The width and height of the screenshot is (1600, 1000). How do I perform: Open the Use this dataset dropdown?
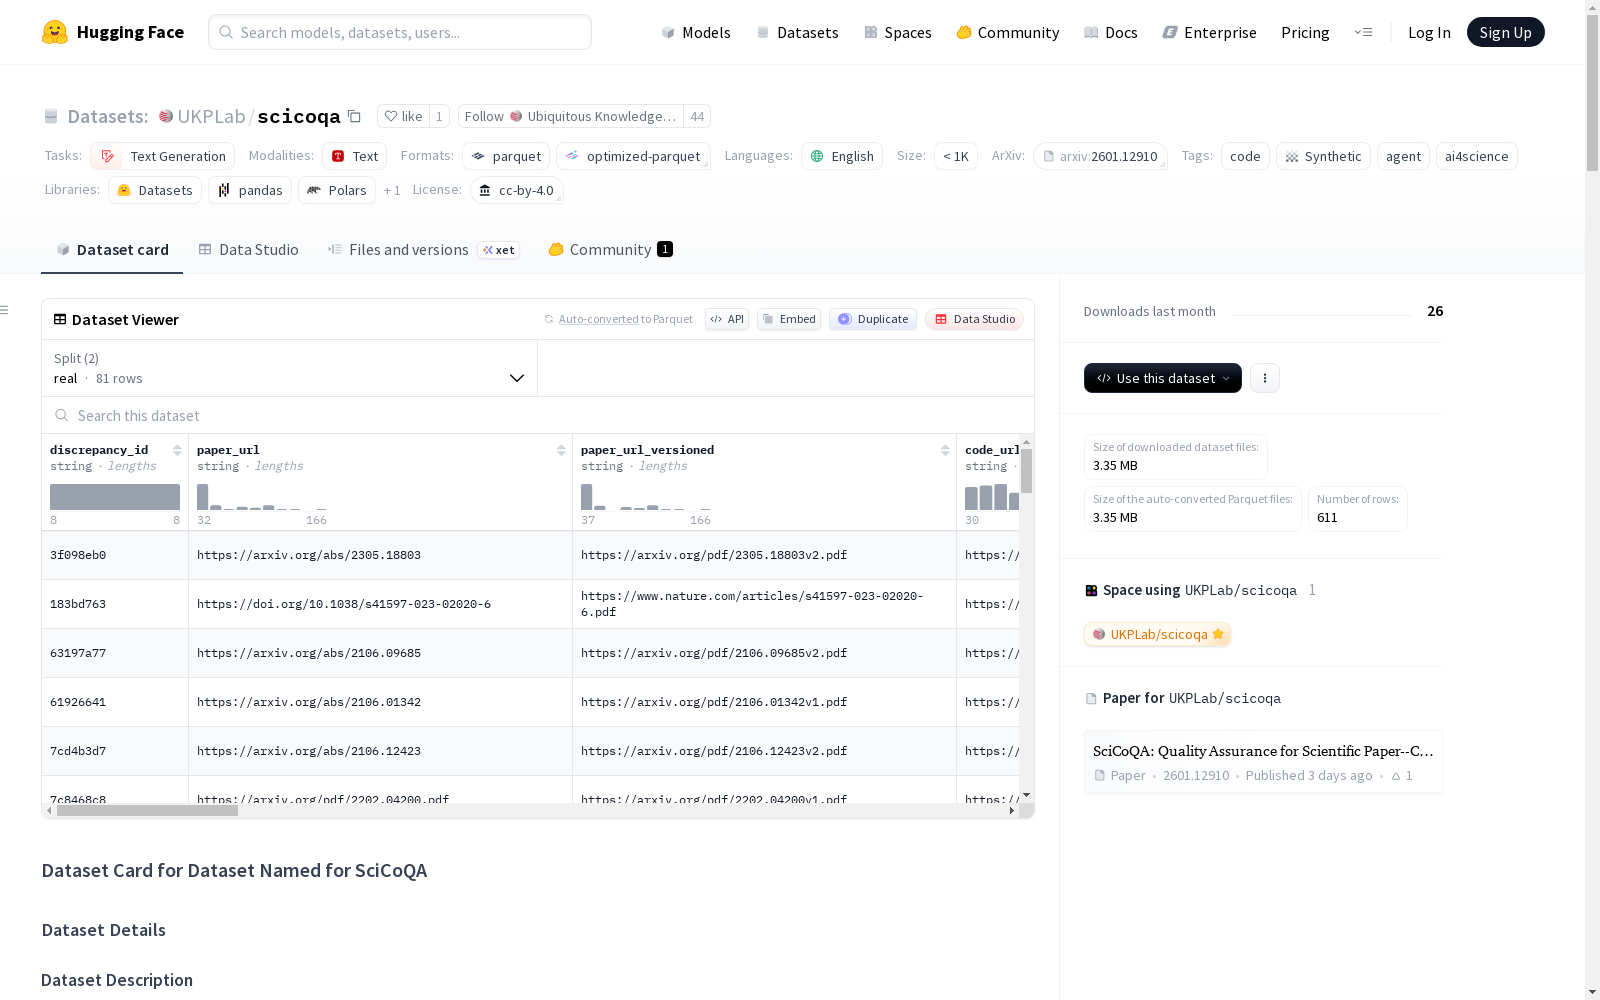click(1163, 378)
